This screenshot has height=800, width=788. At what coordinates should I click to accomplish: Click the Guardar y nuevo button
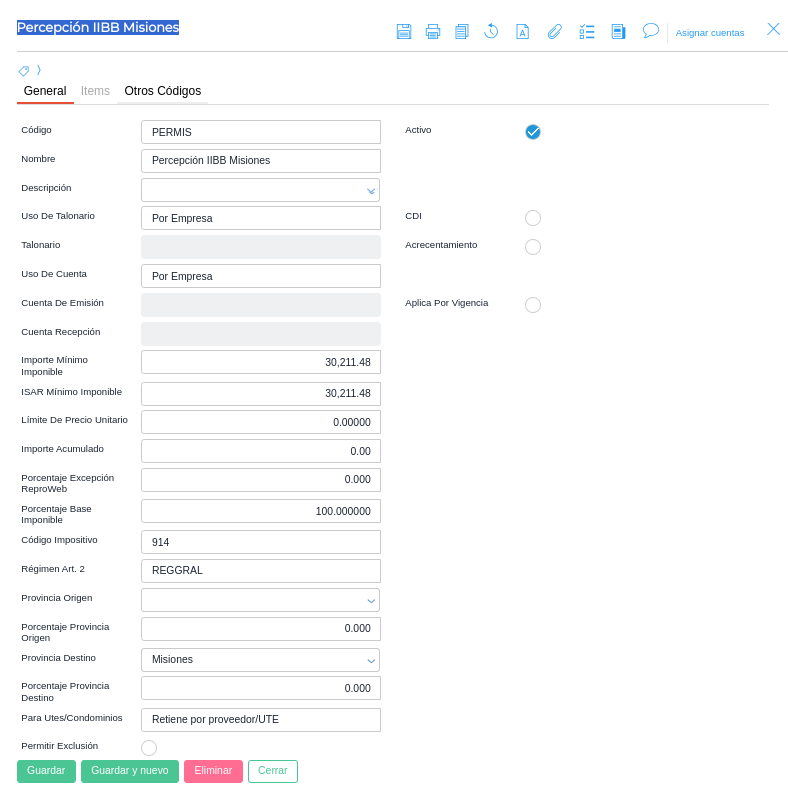tap(130, 771)
